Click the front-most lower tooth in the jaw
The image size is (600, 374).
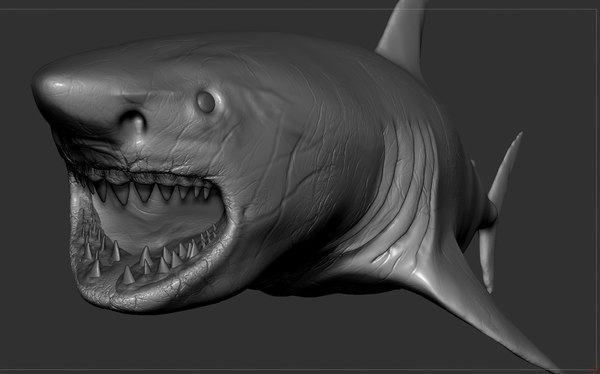point(128,275)
